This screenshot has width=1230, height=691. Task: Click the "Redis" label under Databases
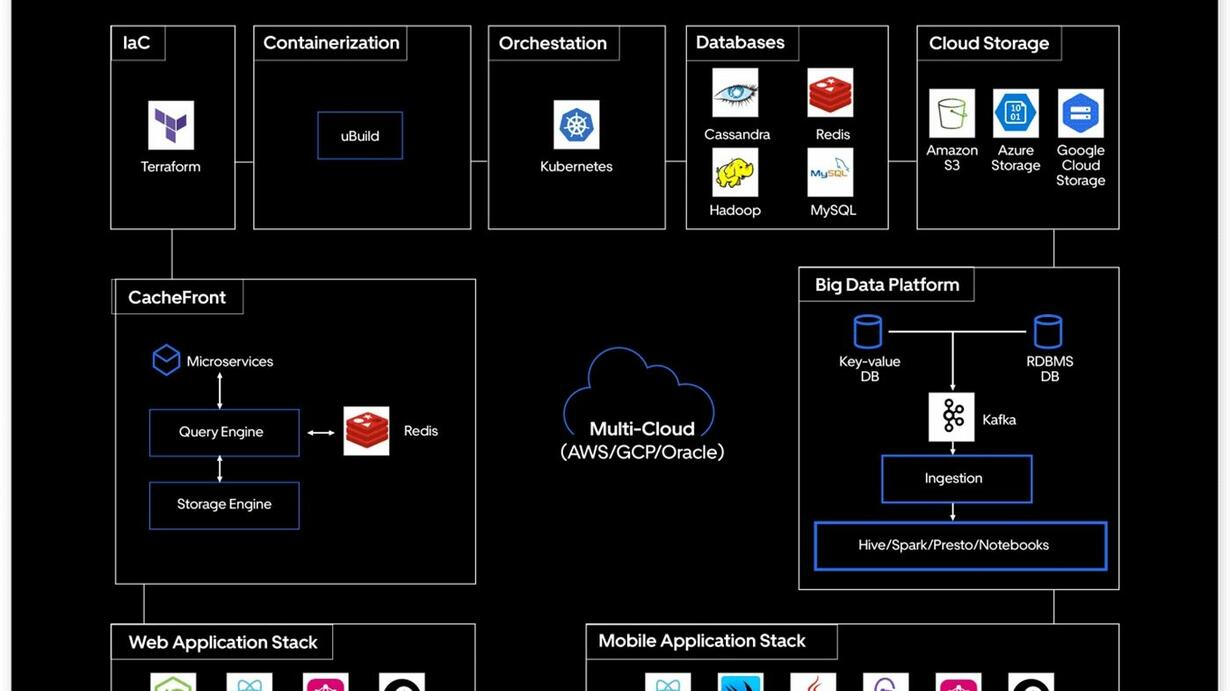coord(833,134)
